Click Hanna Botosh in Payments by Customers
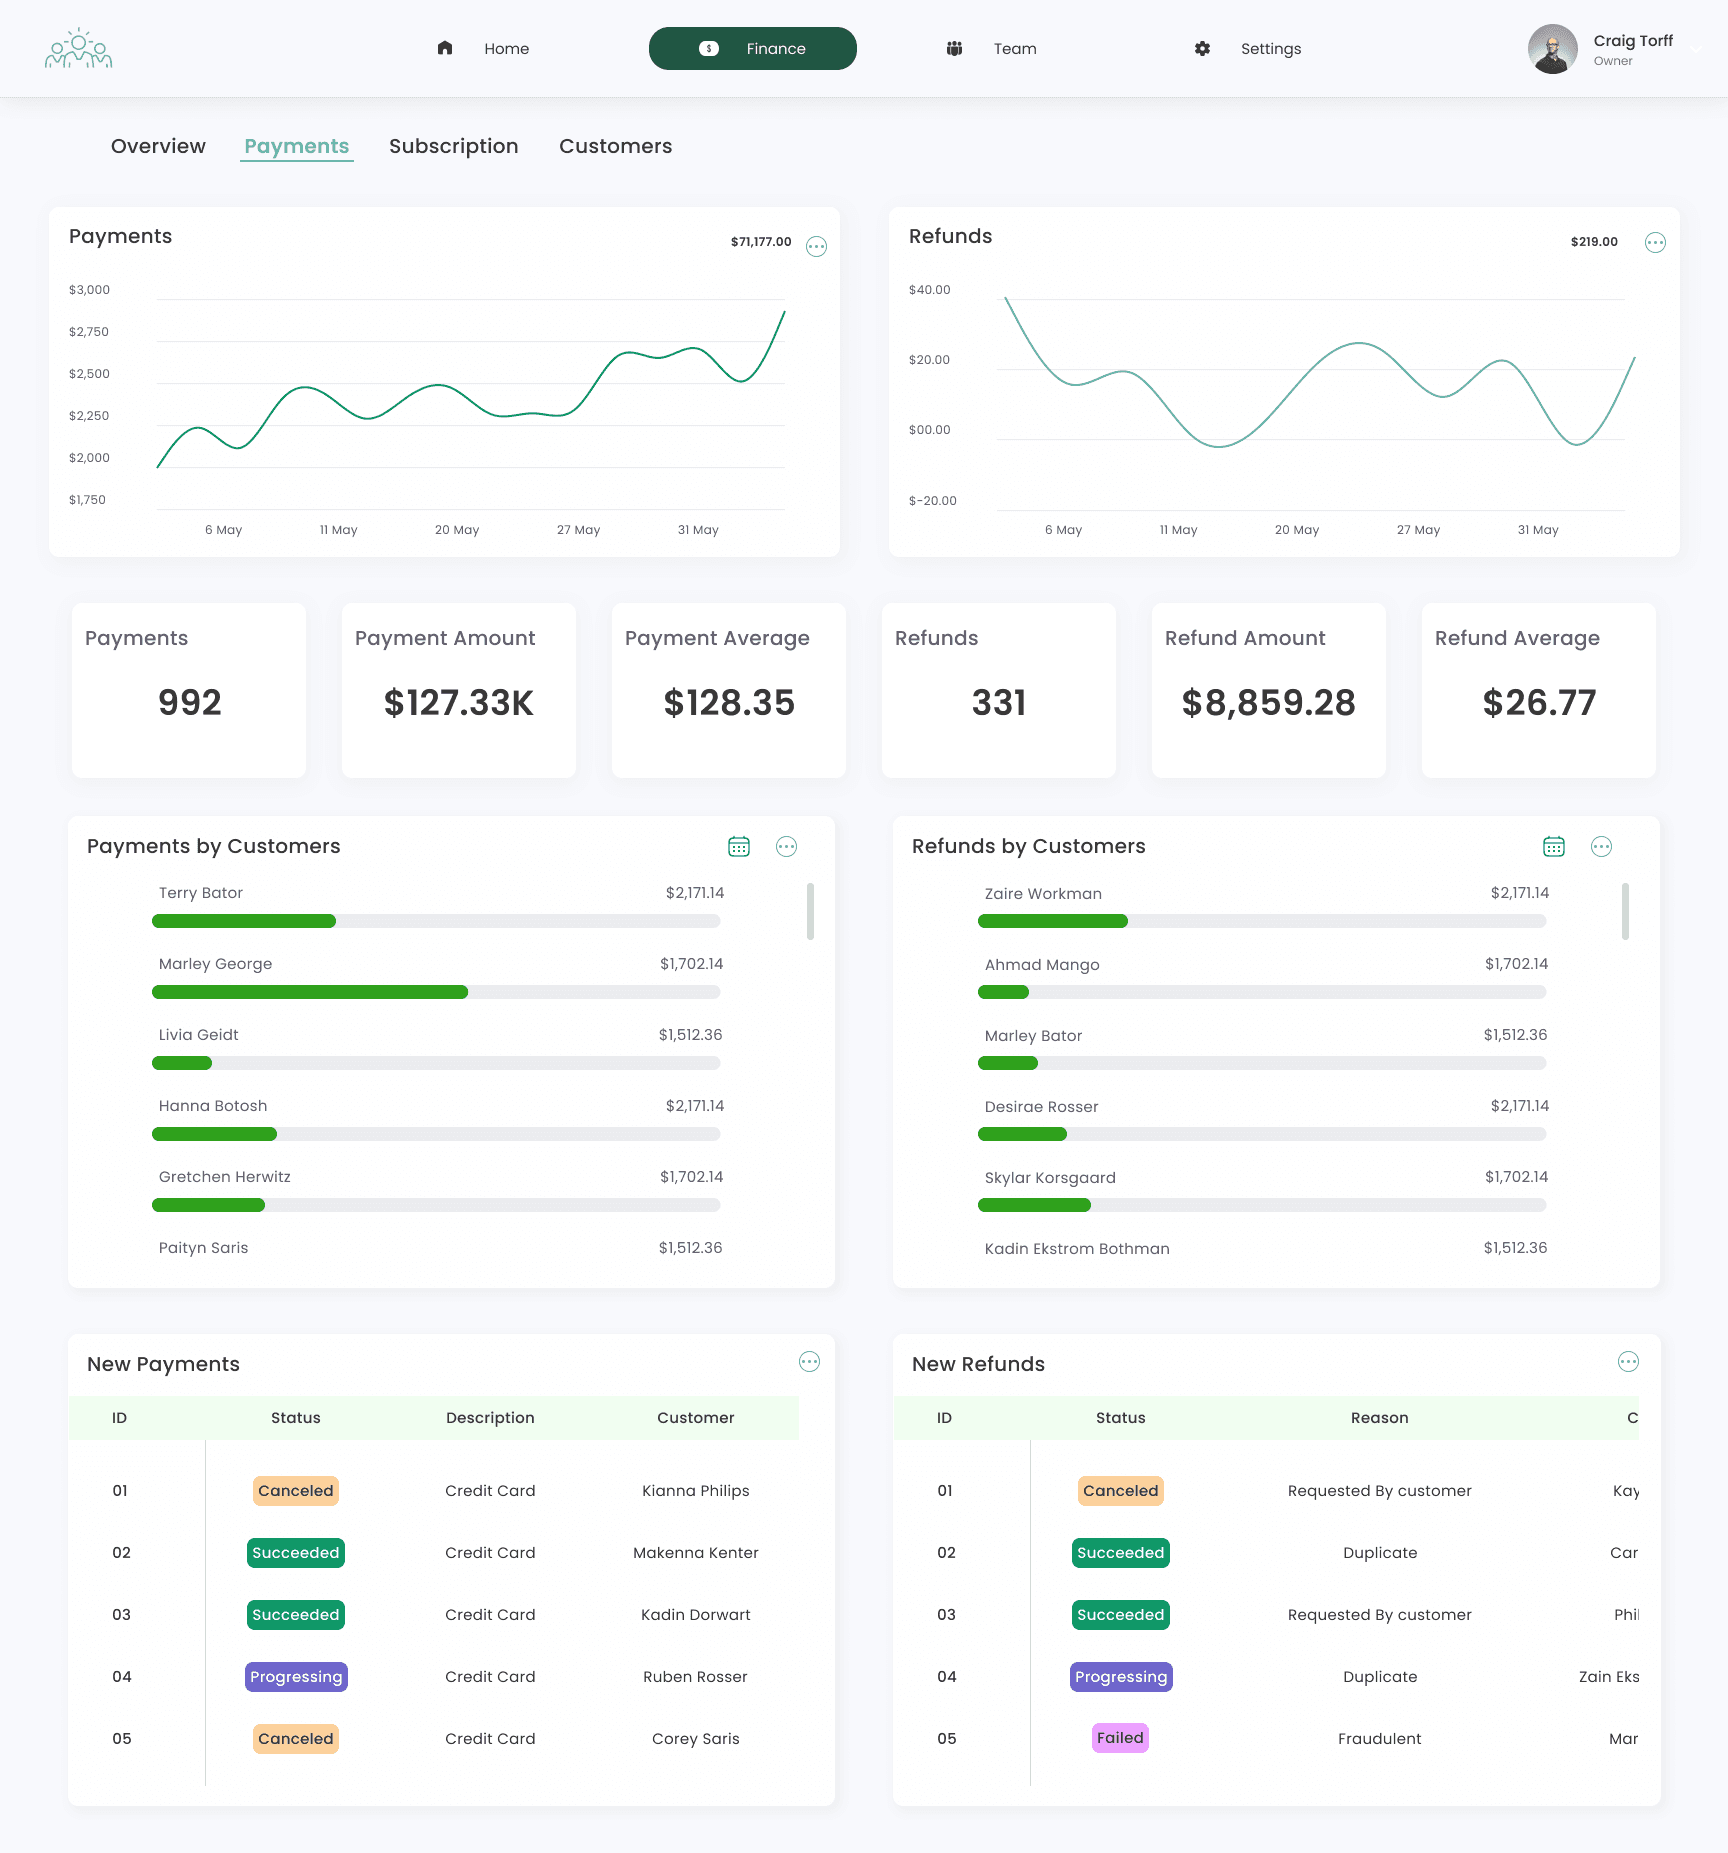The image size is (1728, 1853). (x=213, y=1106)
